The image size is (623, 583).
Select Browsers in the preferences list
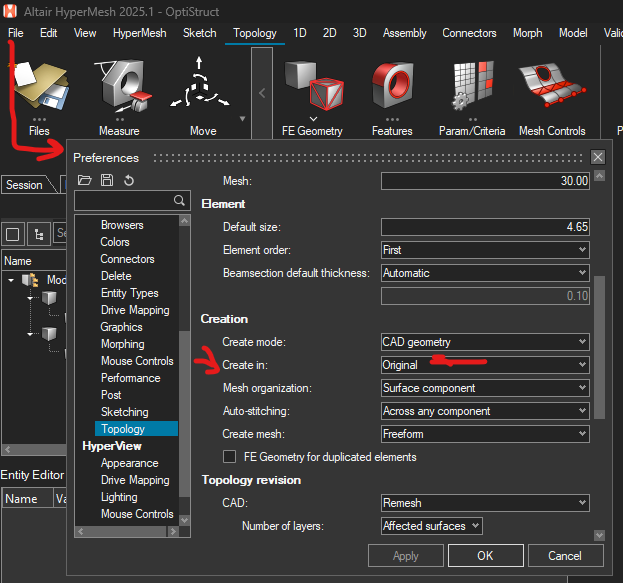122,225
